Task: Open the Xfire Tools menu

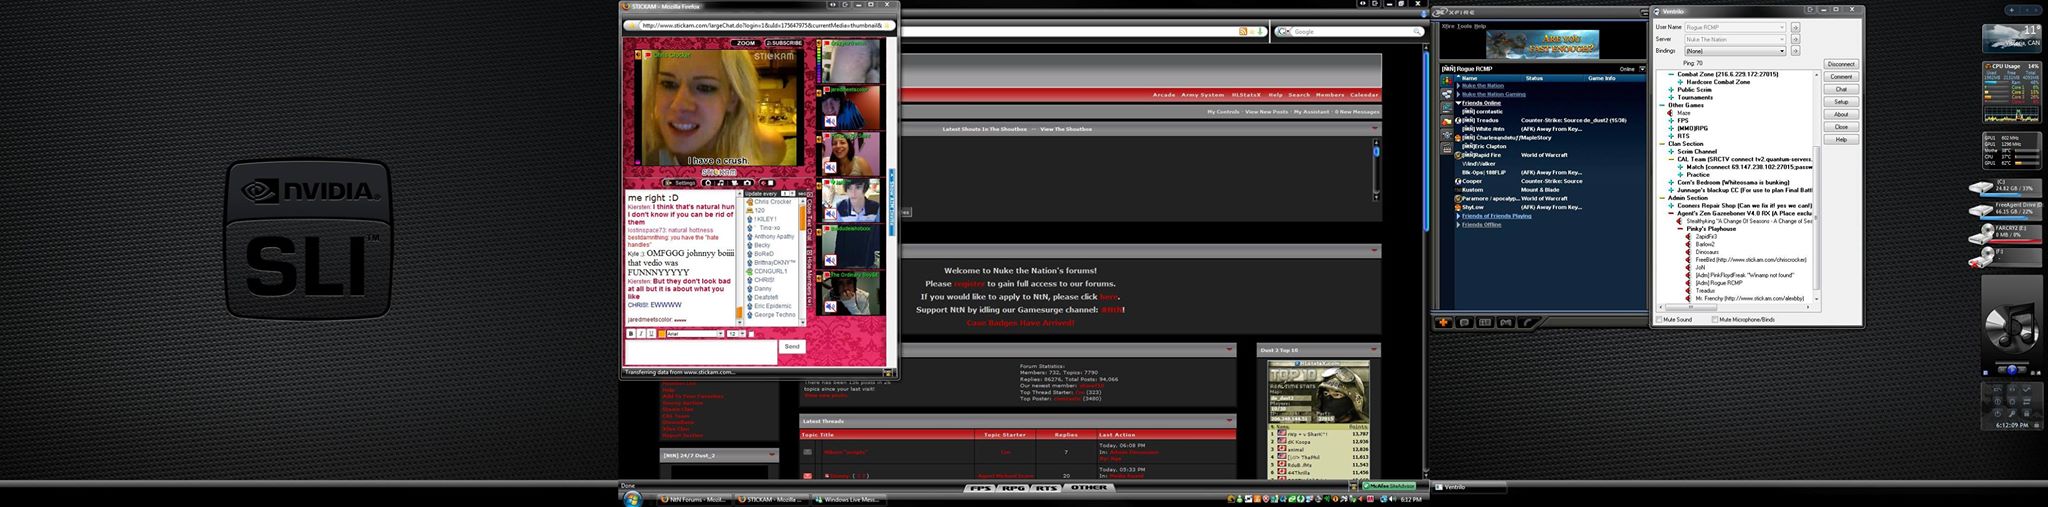Action: (1464, 26)
